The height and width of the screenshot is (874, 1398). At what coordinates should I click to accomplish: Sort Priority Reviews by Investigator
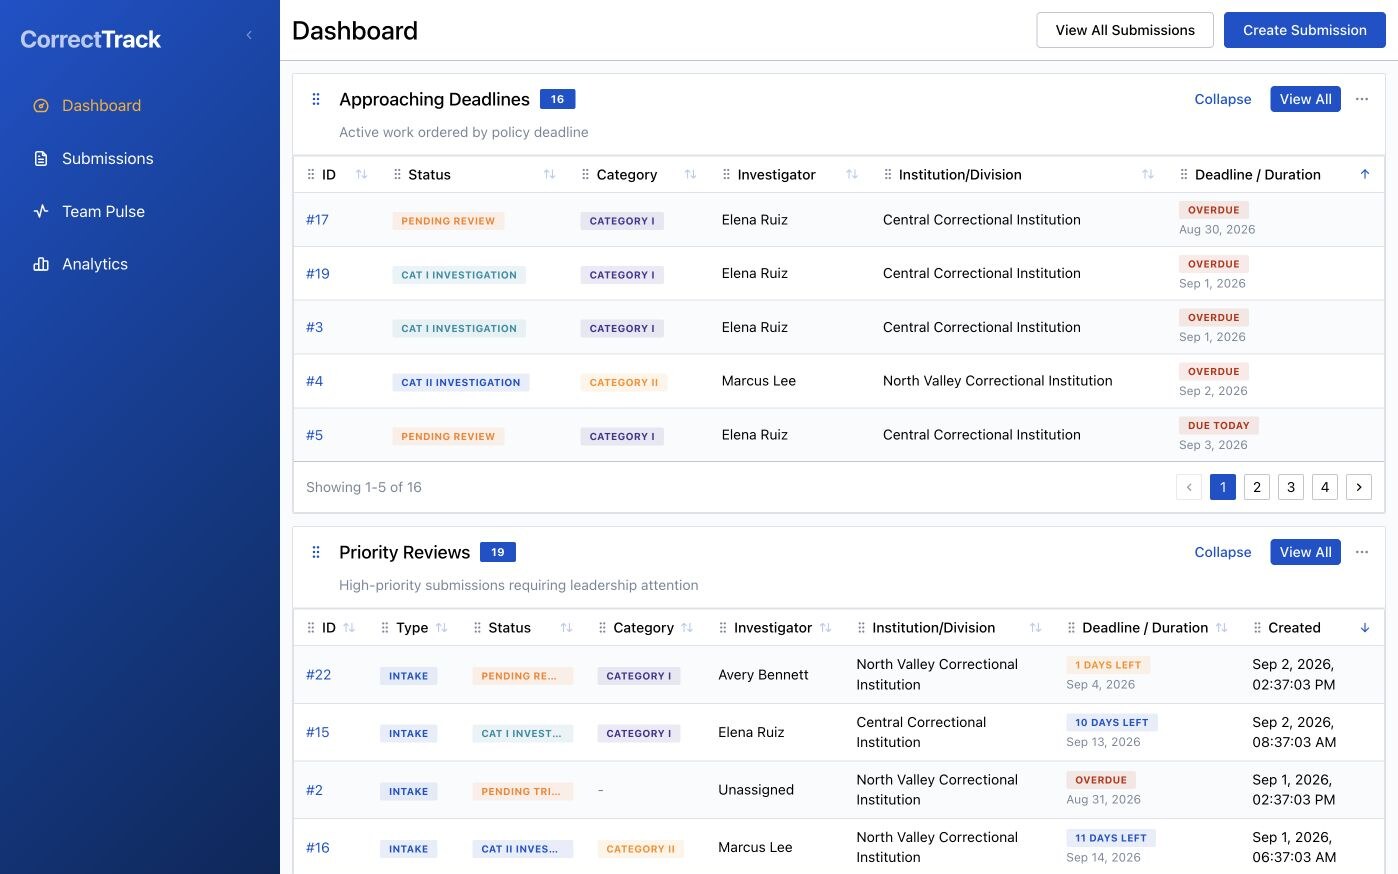point(825,627)
